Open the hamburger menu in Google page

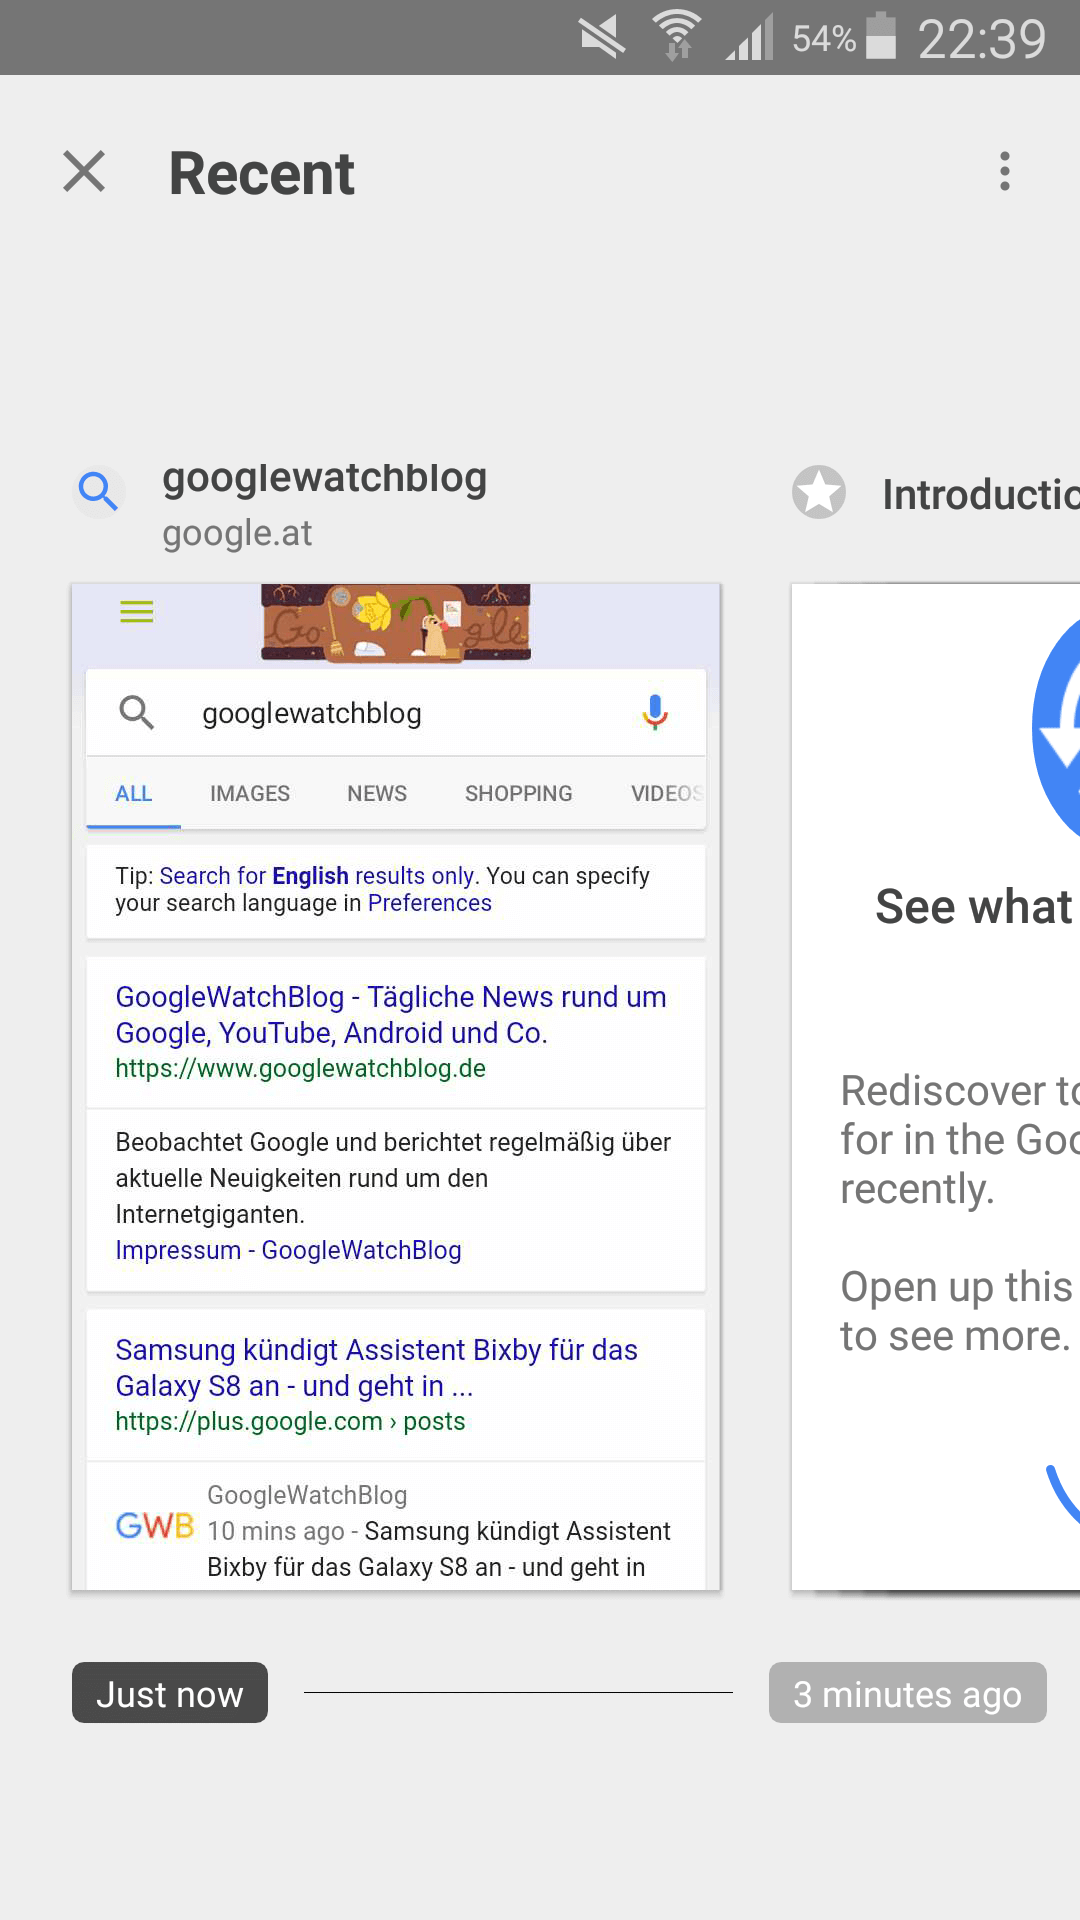(x=137, y=612)
